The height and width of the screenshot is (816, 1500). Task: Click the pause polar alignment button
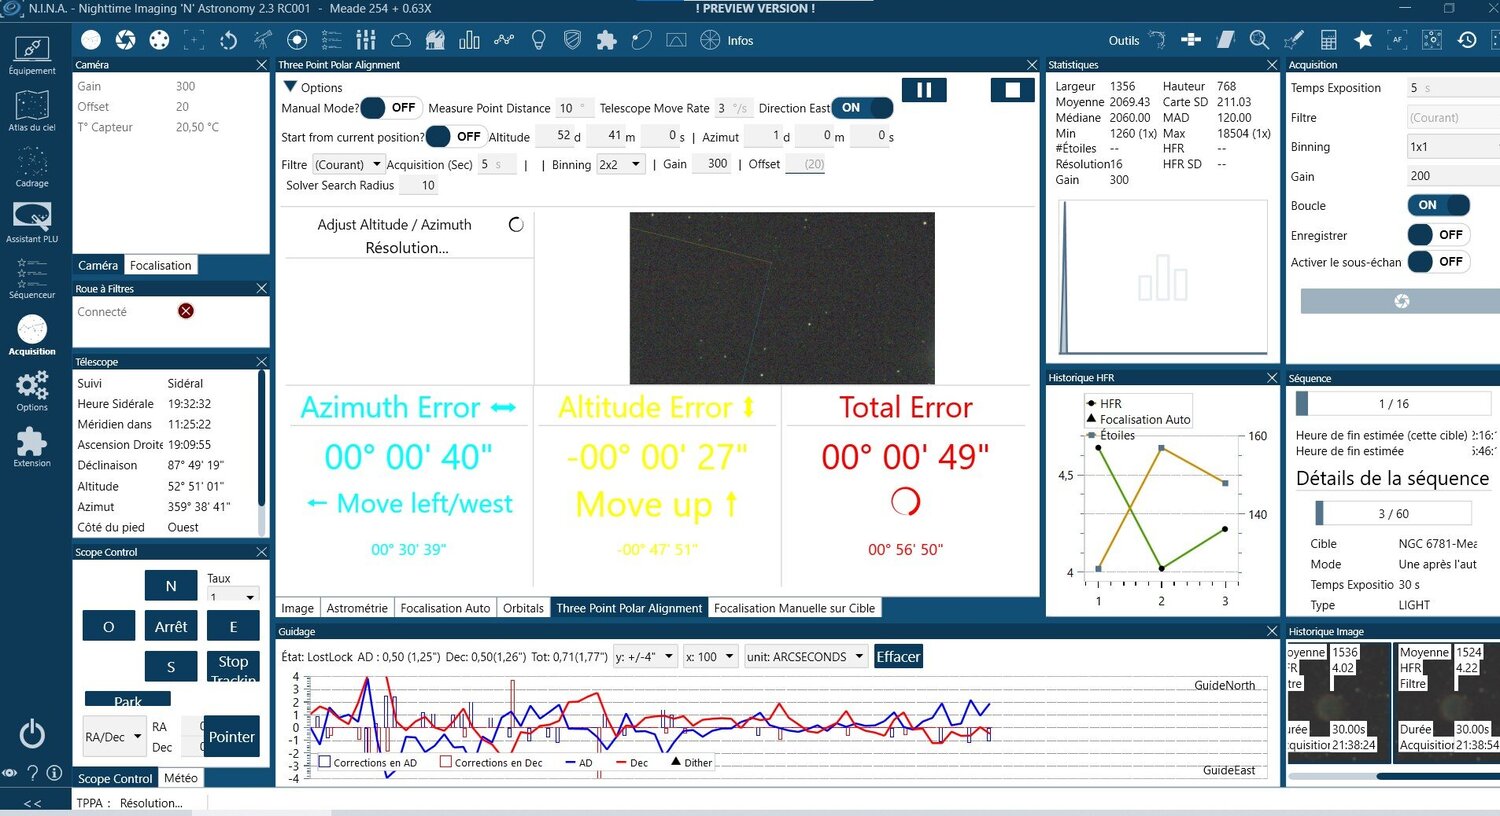(x=924, y=90)
